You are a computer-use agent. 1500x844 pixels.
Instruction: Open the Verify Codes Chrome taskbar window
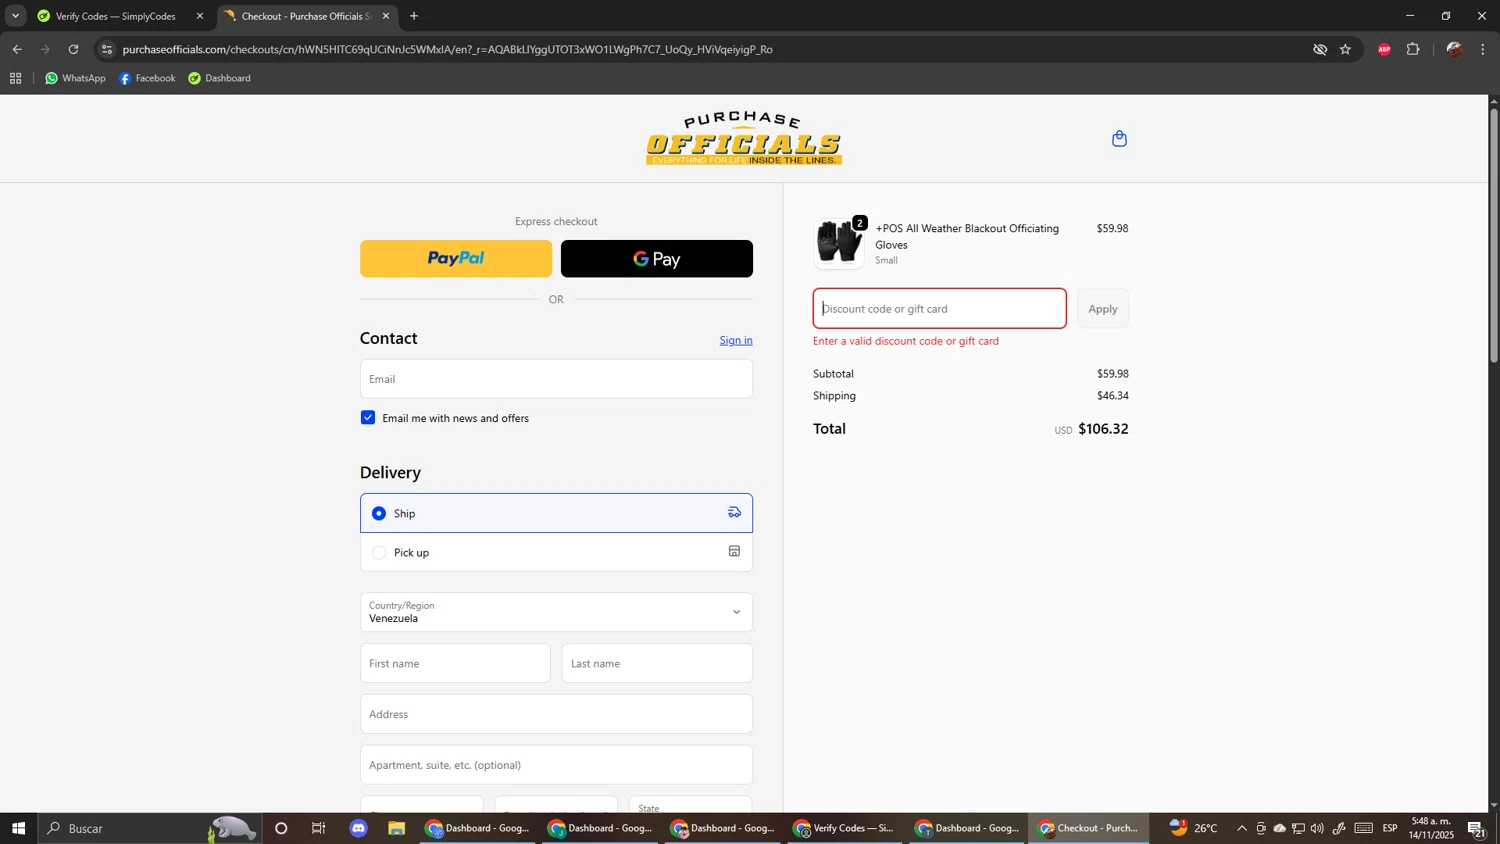point(843,828)
